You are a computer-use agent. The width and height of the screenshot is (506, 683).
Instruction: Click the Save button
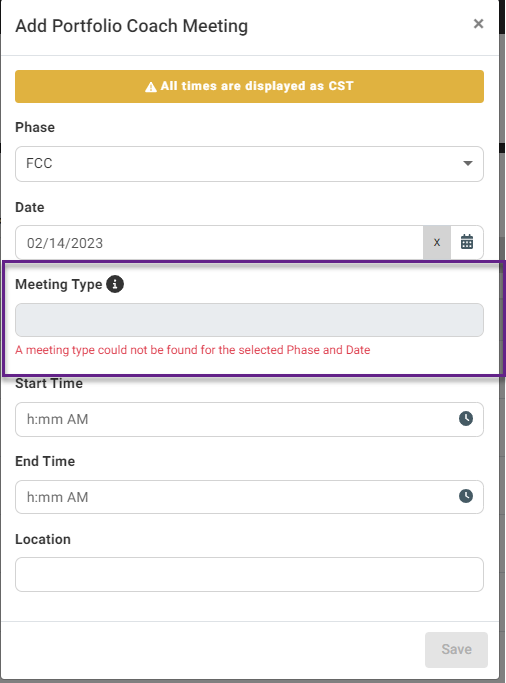point(456,649)
